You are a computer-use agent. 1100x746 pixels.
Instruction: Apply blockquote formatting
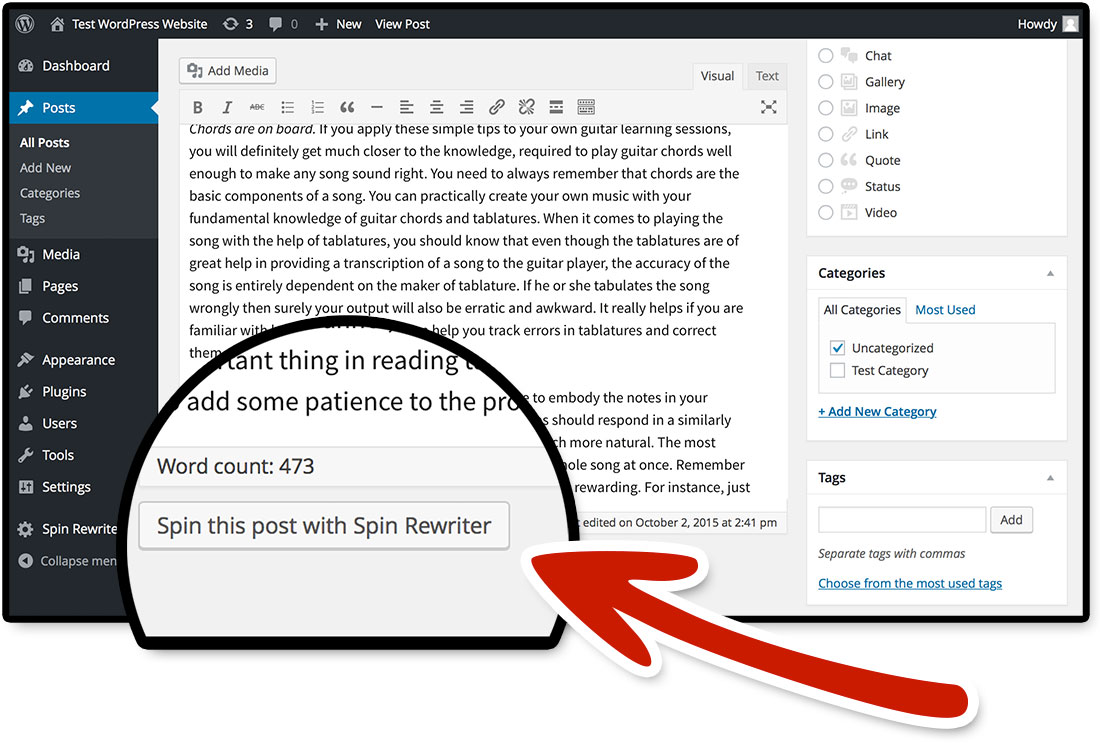[347, 107]
